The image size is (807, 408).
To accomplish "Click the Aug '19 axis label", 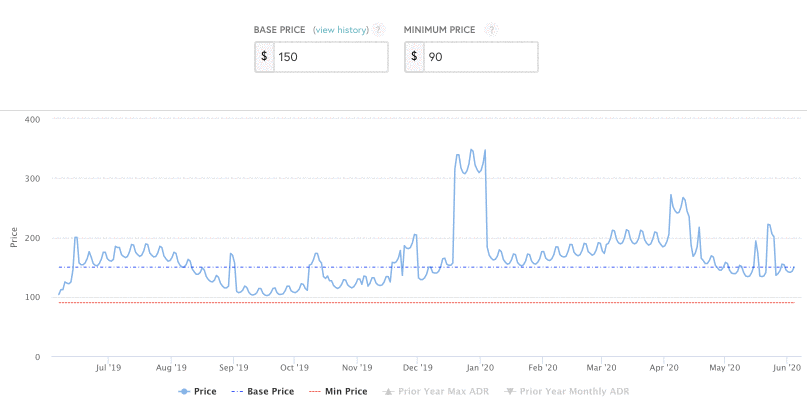I will [x=171, y=368].
